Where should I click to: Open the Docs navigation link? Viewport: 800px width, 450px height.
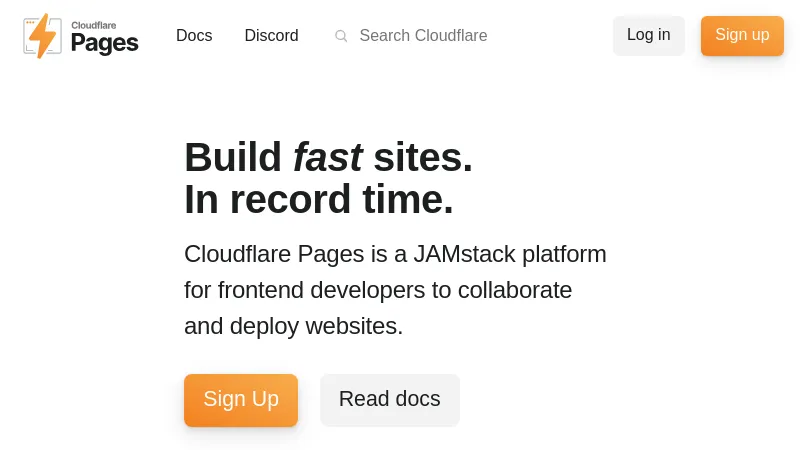point(194,36)
